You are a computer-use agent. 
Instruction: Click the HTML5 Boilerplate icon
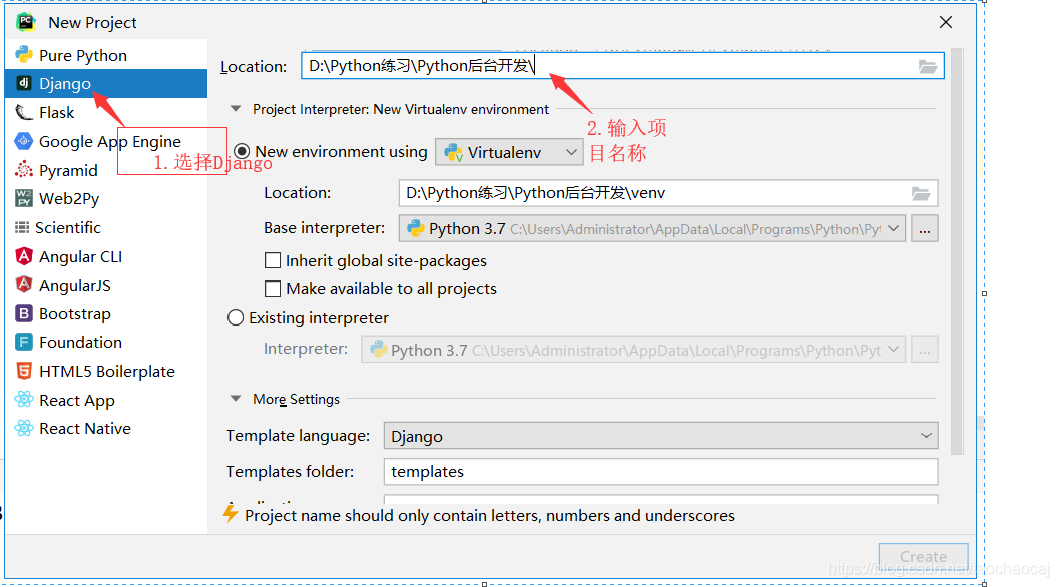point(24,372)
